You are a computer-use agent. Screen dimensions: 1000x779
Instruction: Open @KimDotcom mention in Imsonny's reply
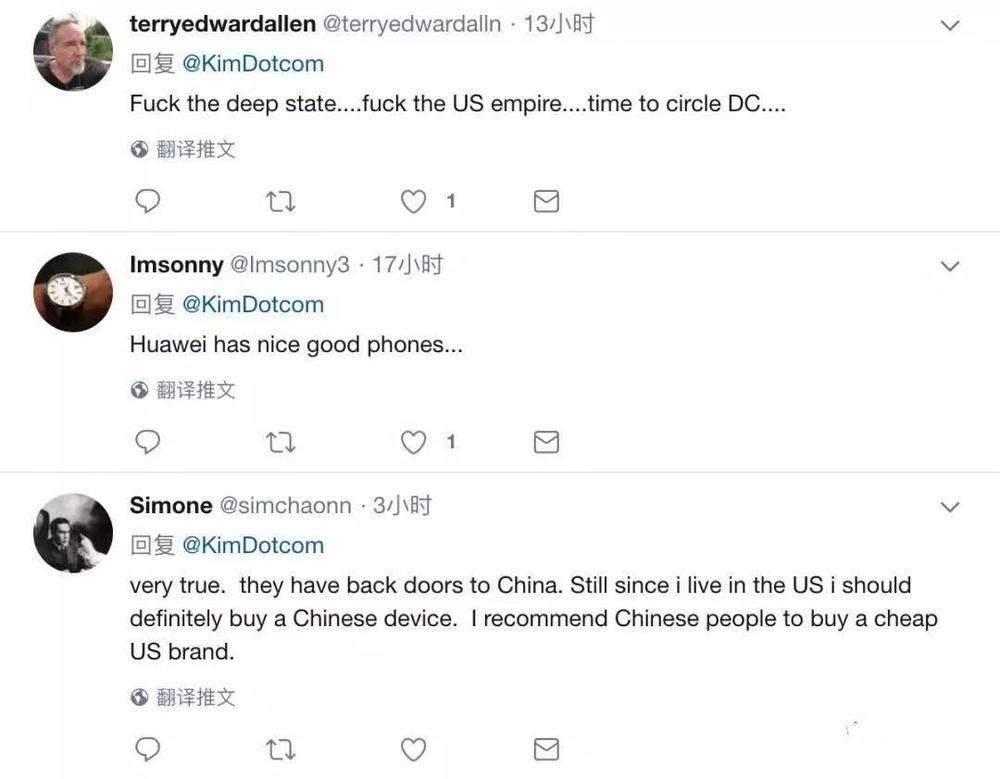253,304
